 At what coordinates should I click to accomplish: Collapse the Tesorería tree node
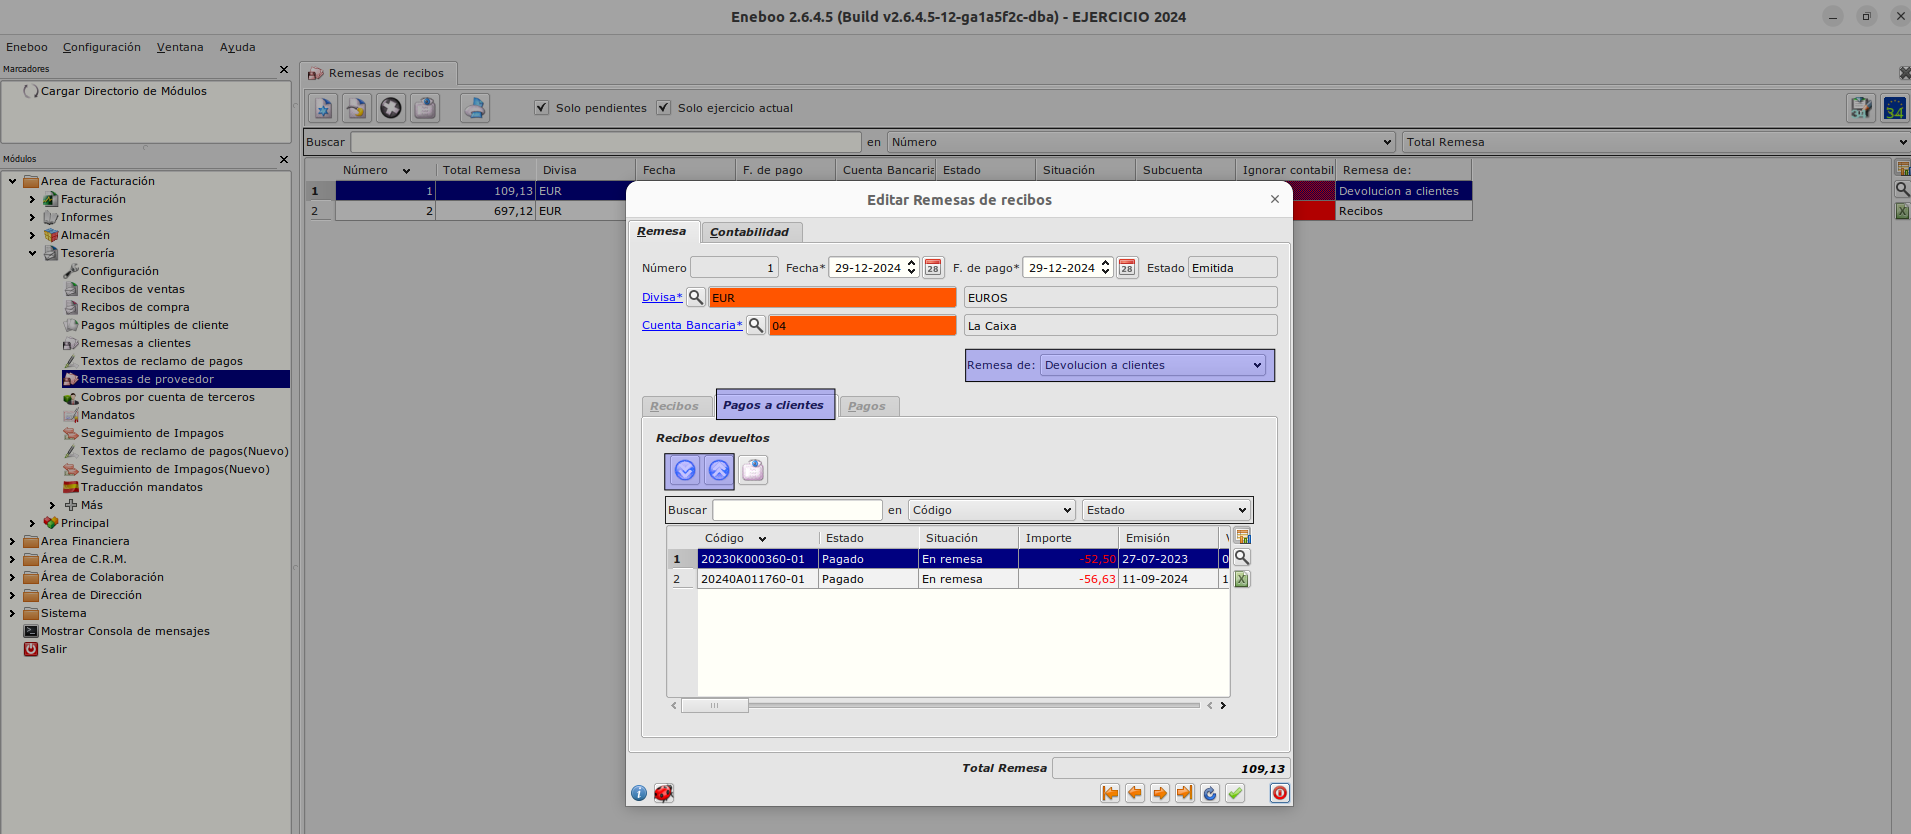click(x=32, y=253)
